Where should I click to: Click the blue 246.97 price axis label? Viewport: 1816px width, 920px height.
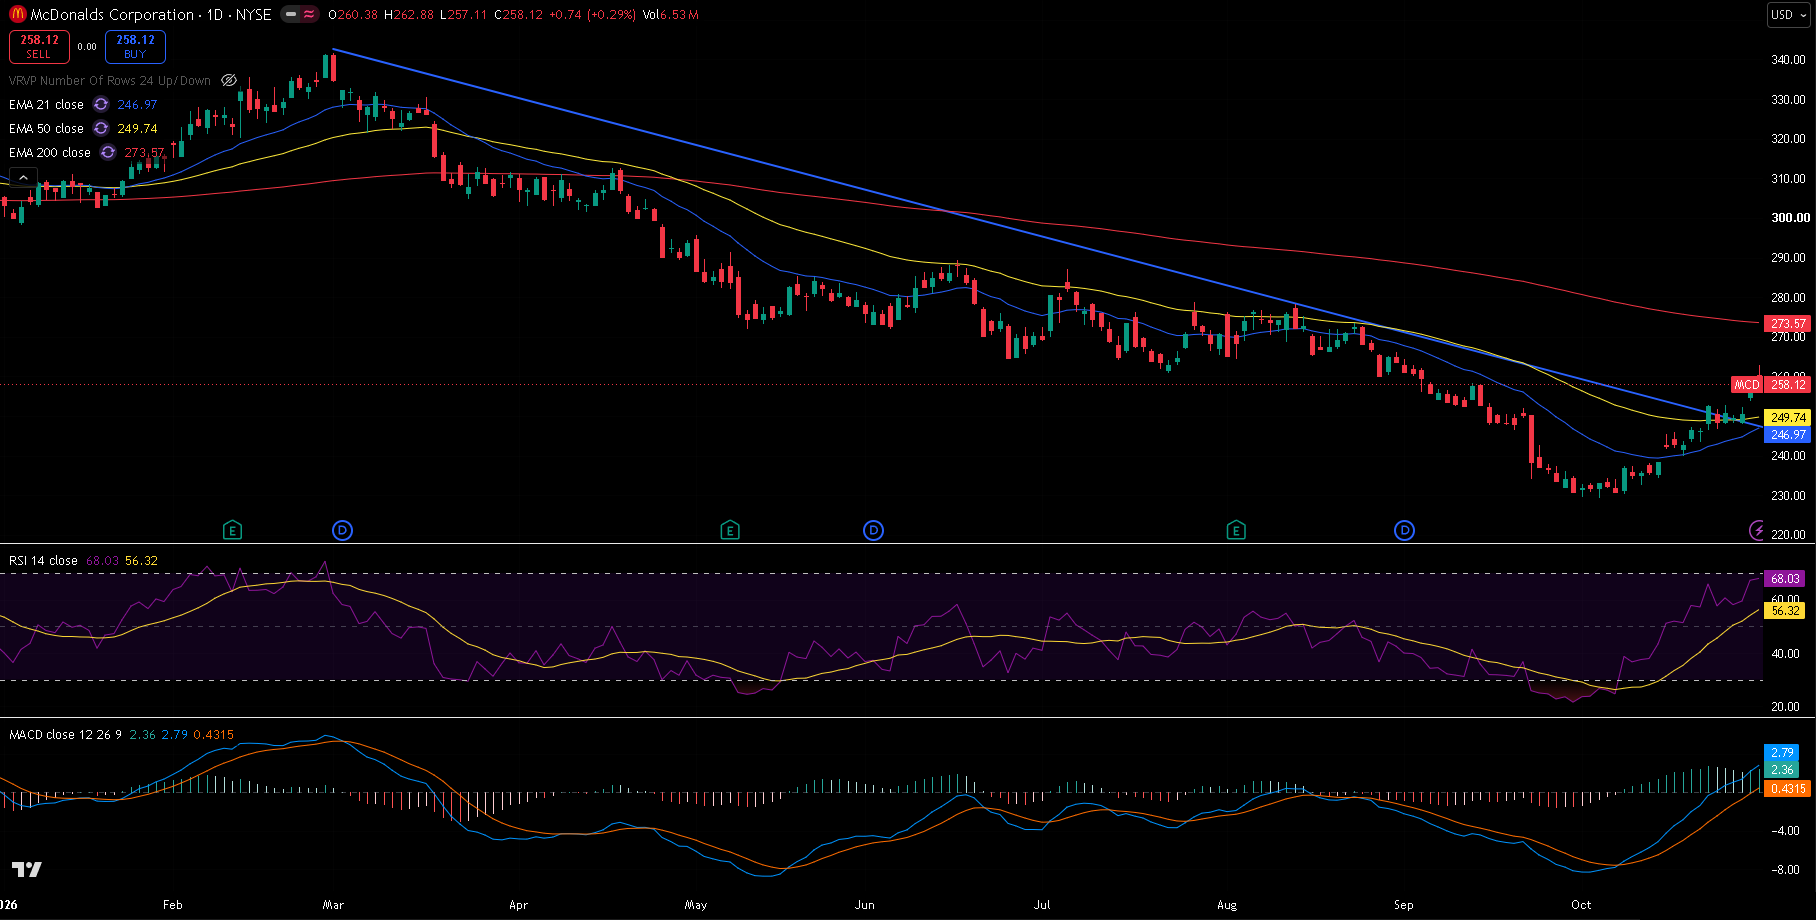click(x=1788, y=435)
